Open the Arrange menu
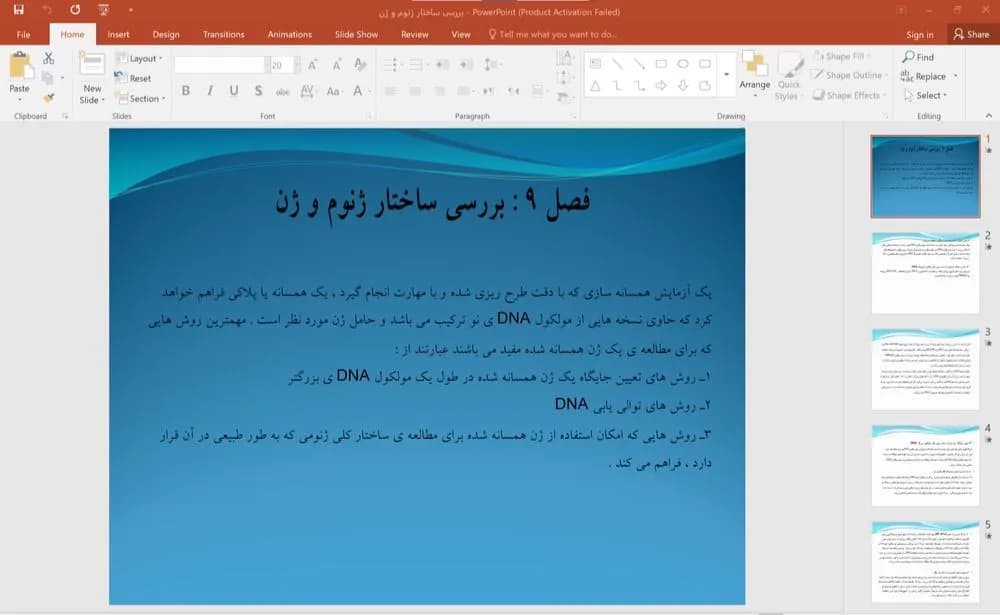Screen dimensions: 1000x615 754,75
